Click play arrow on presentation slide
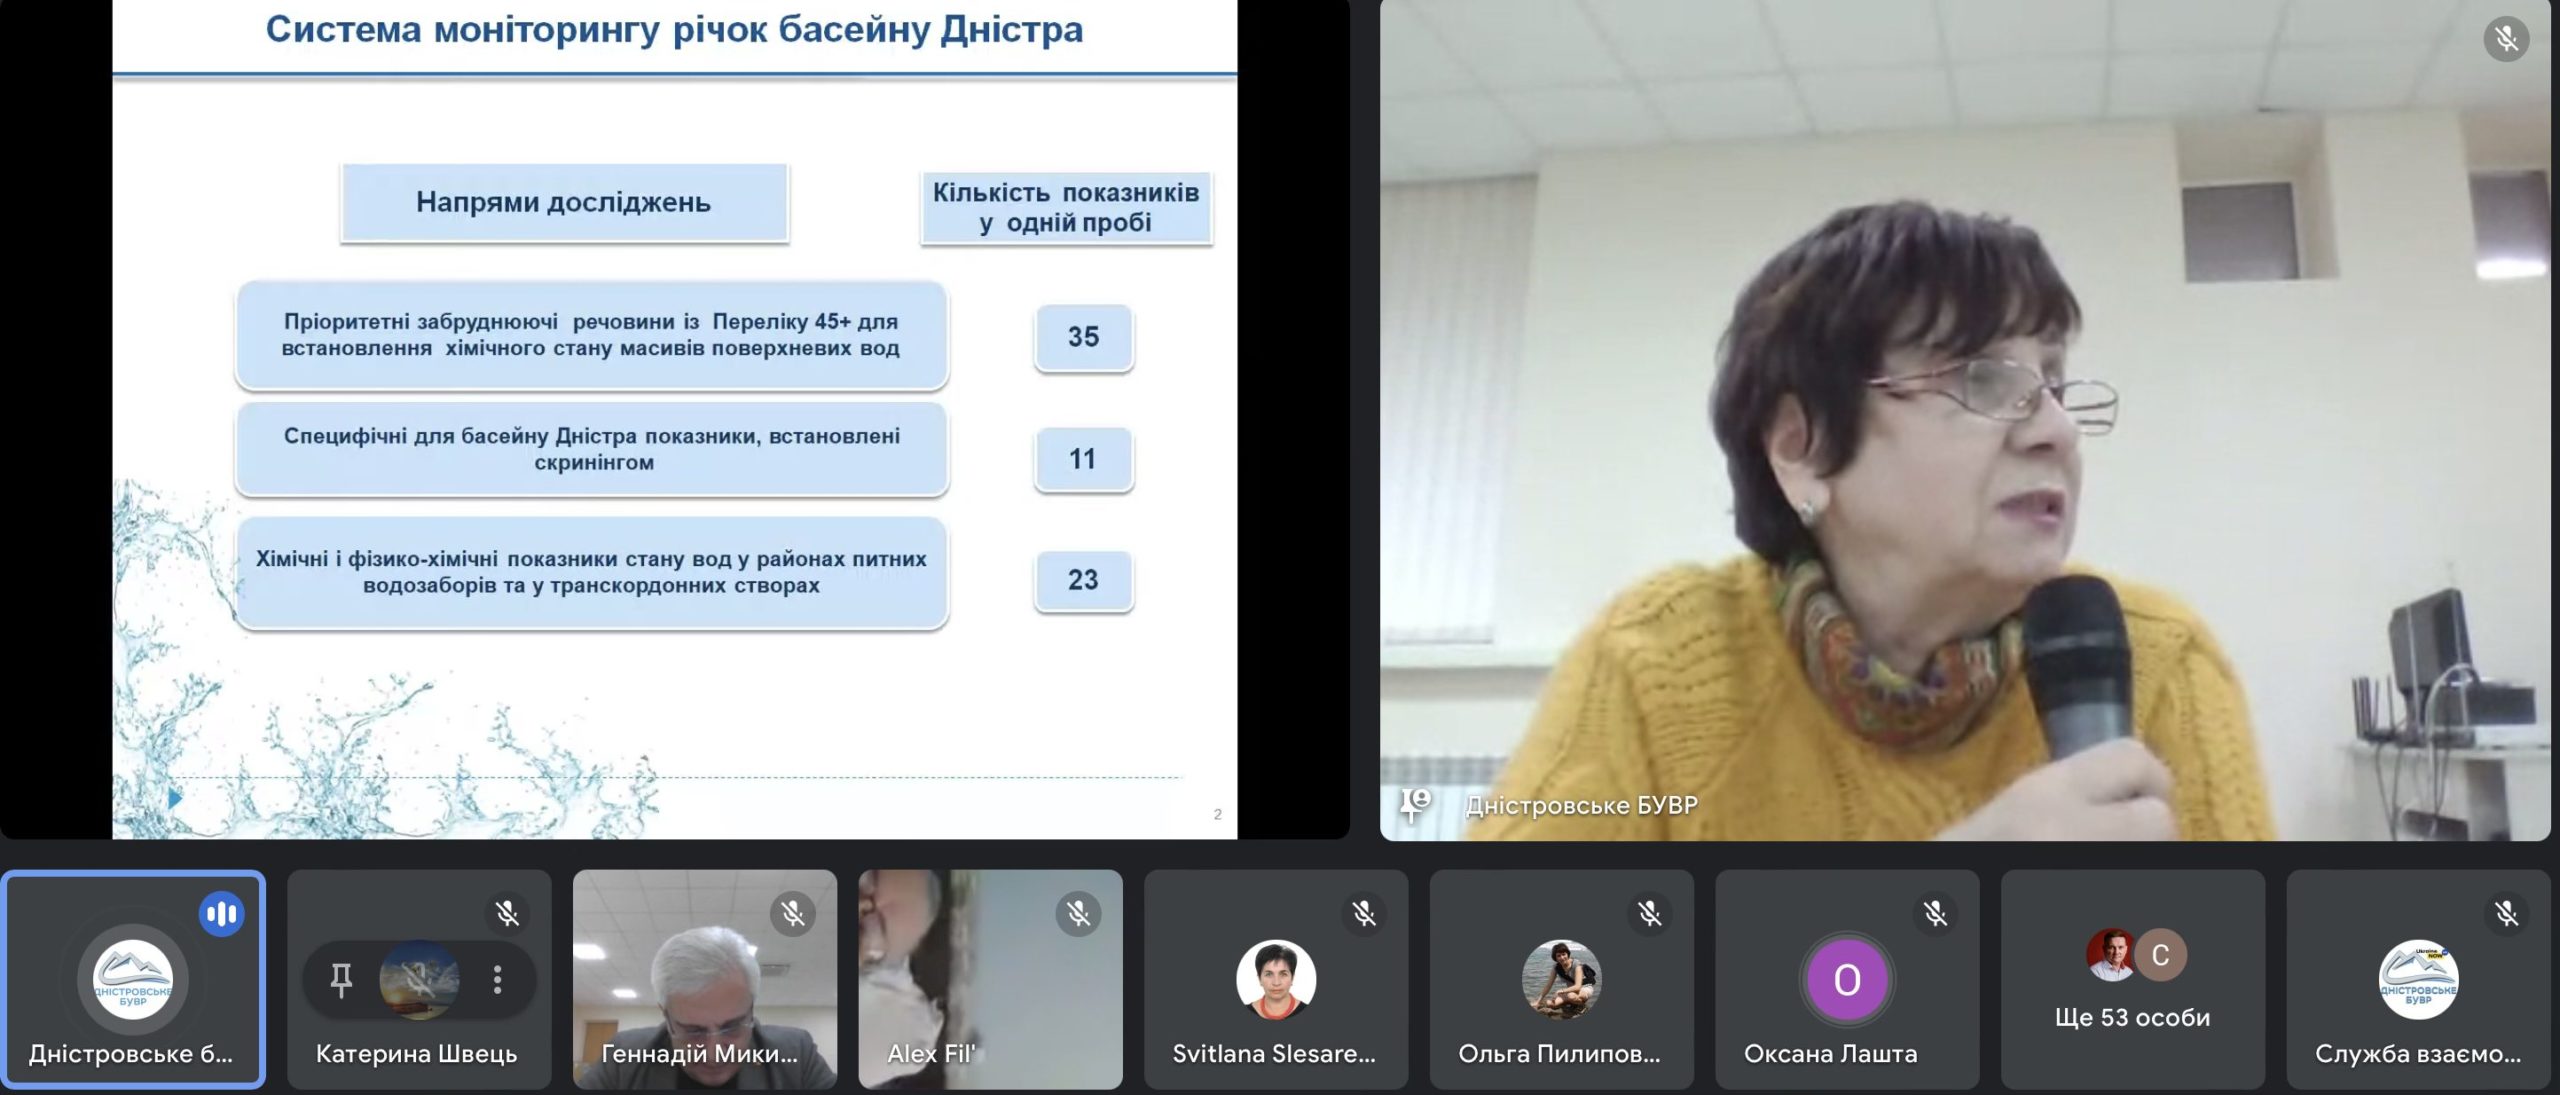The height and width of the screenshot is (1095, 2560). tap(175, 798)
